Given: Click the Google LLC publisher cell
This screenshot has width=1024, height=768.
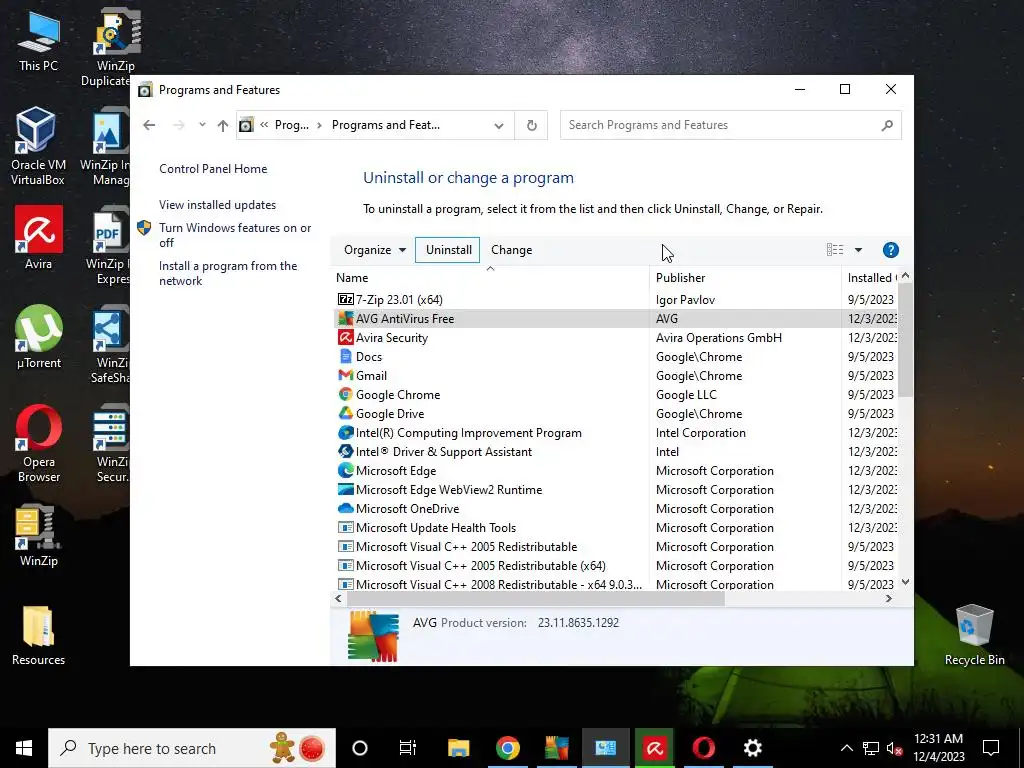Looking at the screenshot, I should 686,394.
